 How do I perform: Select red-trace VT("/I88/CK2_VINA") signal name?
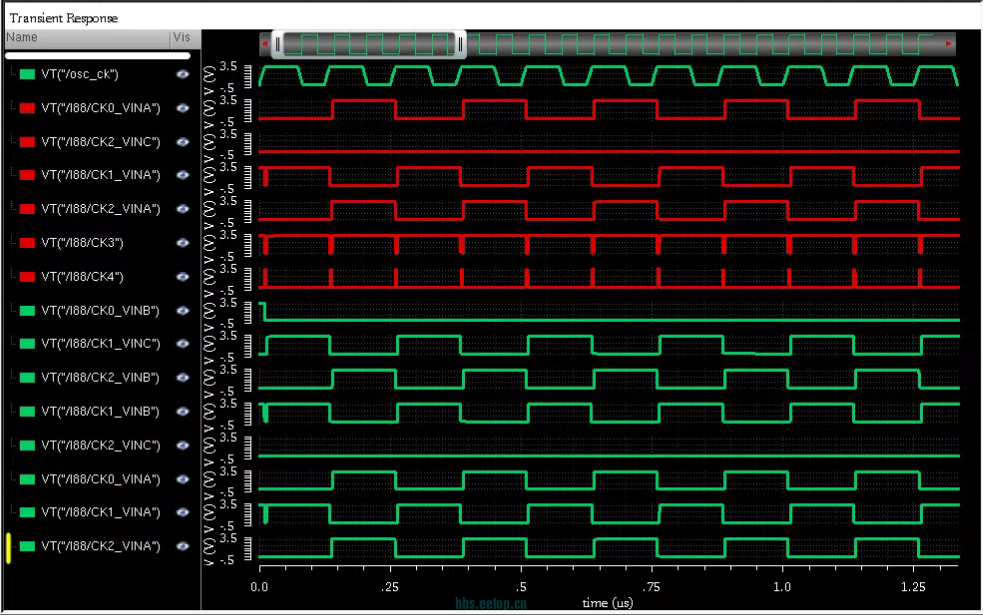[101, 209]
